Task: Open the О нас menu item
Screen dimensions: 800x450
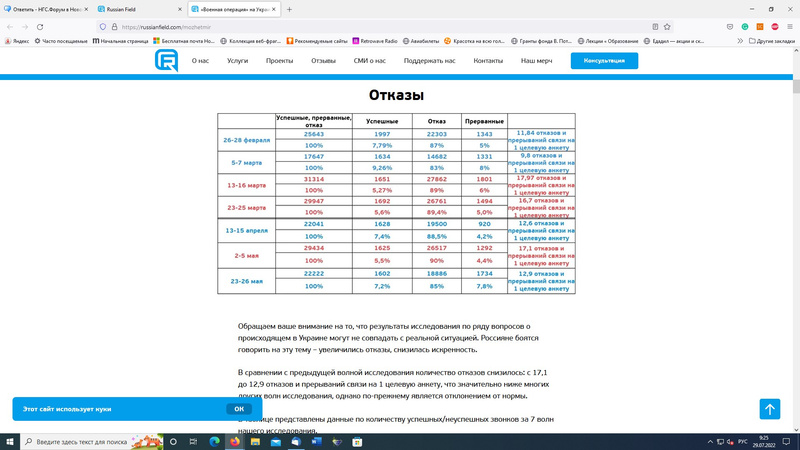Action: (x=201, y=61)
